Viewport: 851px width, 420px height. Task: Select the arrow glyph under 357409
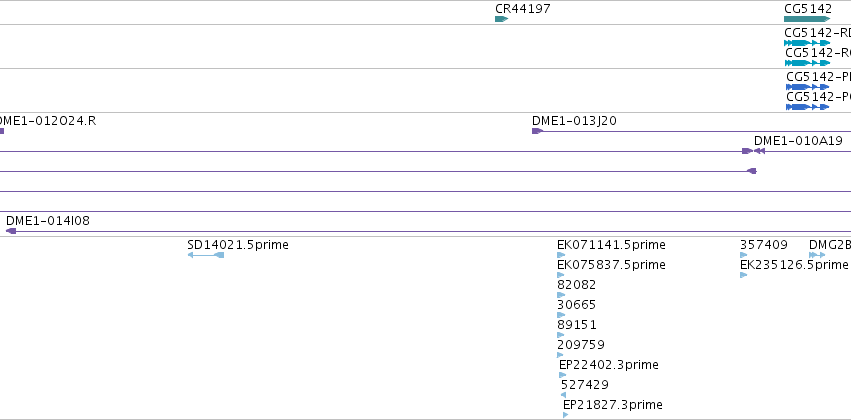click(x=744, y=255)
